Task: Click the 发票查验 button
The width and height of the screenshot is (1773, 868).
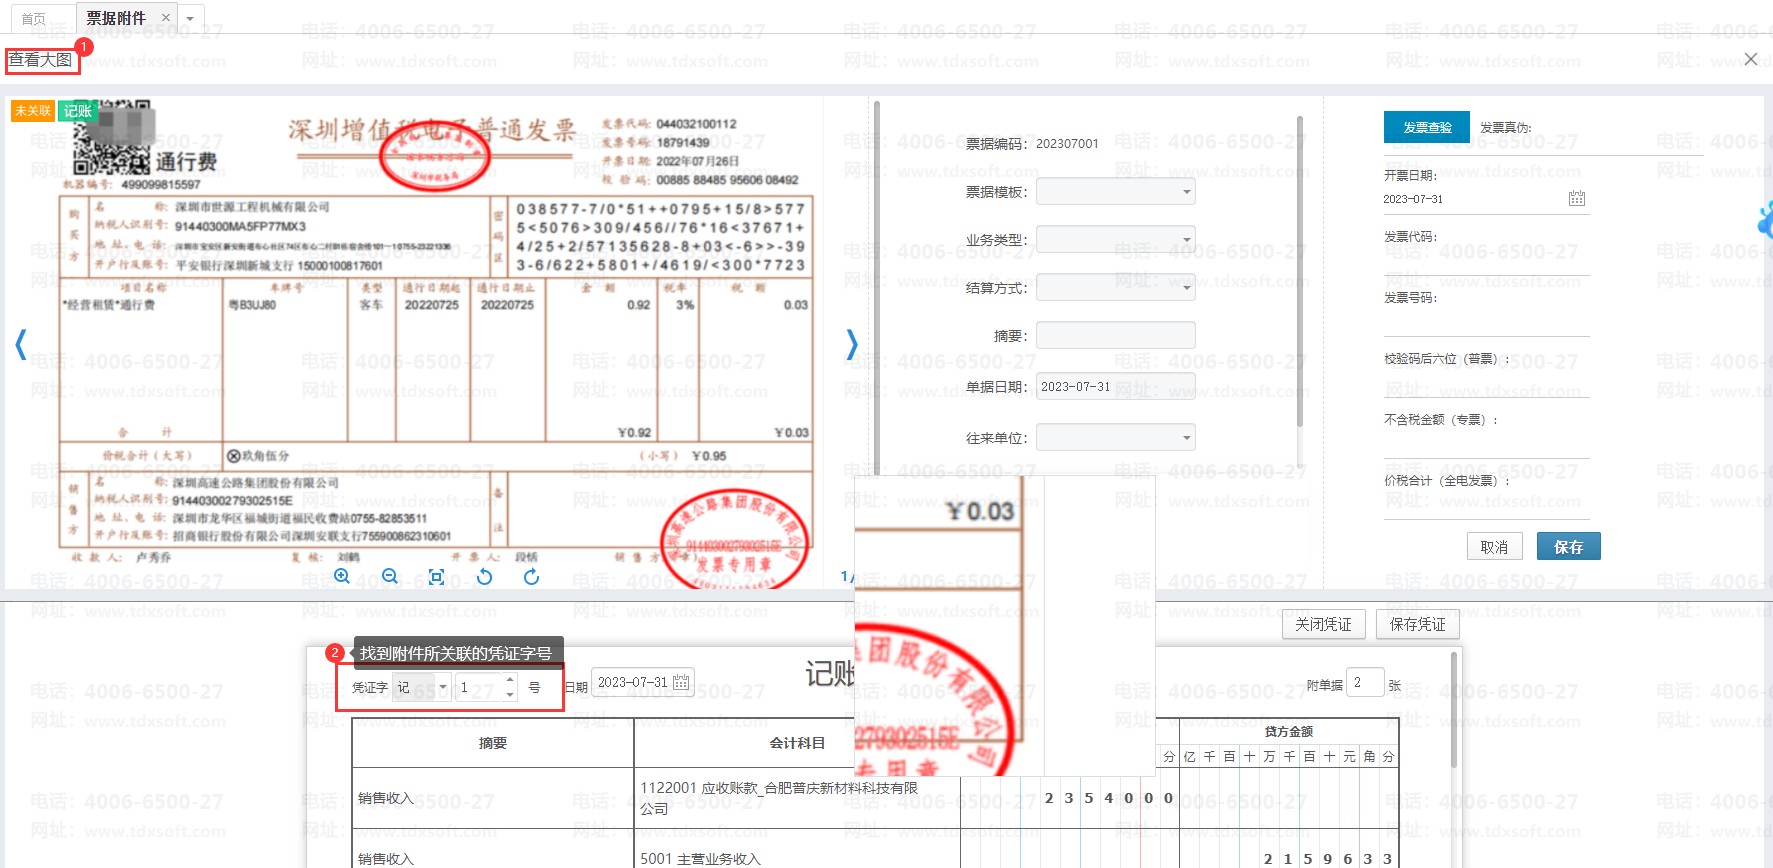Action: coord(1426,127)
